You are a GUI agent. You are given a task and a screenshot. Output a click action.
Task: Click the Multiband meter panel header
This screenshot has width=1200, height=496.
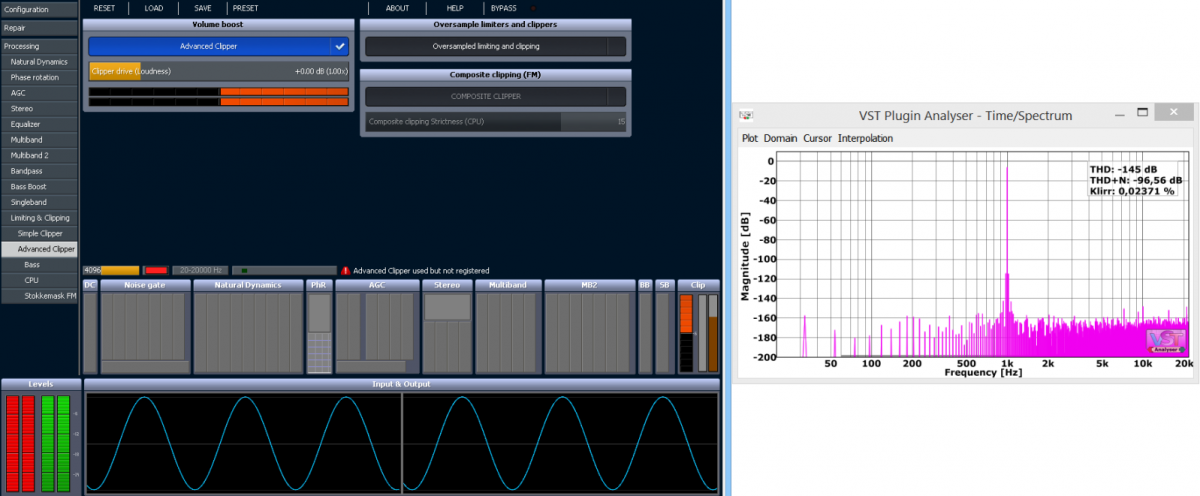point(508,285)
